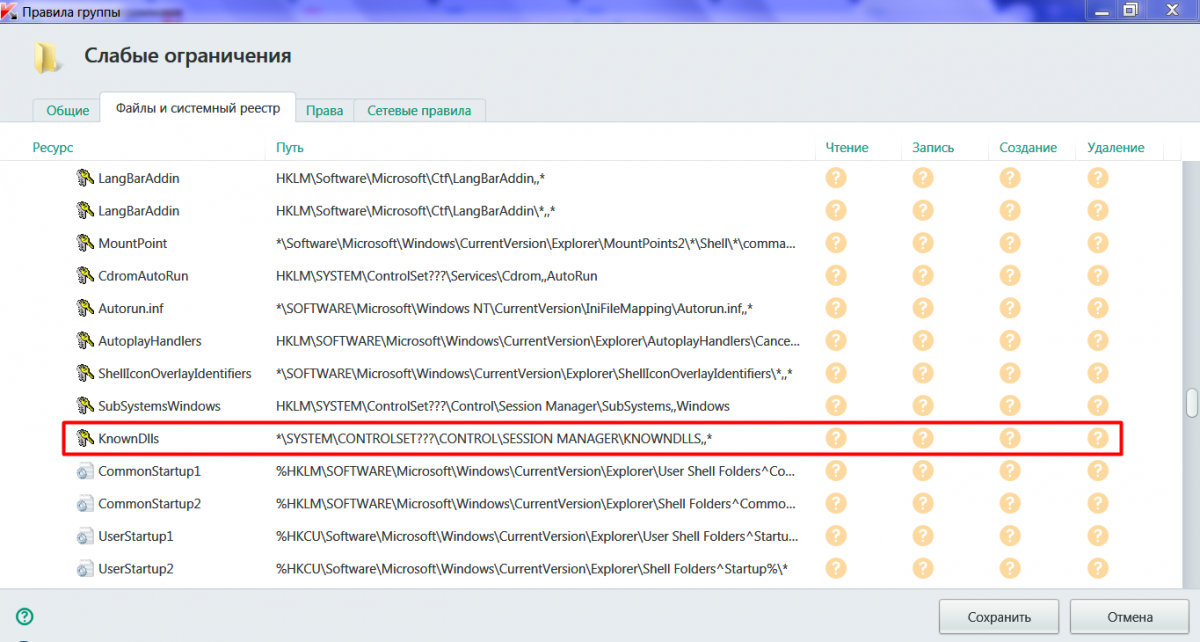Click the KnownDlls registry icon
1200x642 pixels.
(x=85, y=439)
